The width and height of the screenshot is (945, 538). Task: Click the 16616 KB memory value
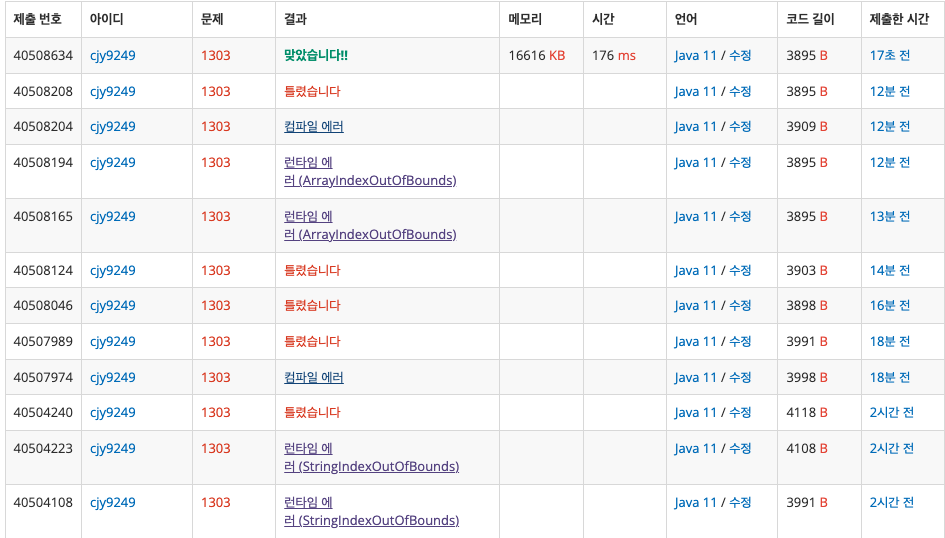tap(536, 55)
